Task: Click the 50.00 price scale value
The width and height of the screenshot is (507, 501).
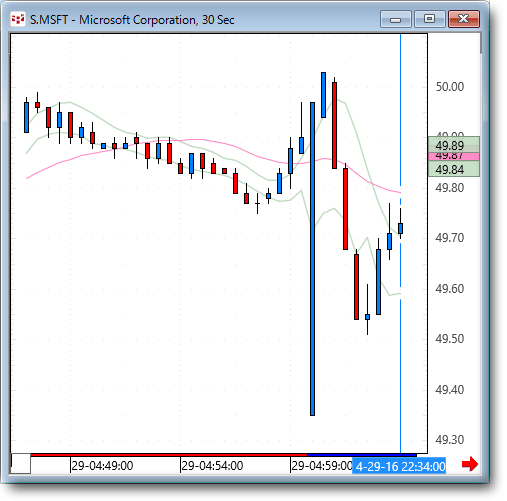Action: [450, 87]
